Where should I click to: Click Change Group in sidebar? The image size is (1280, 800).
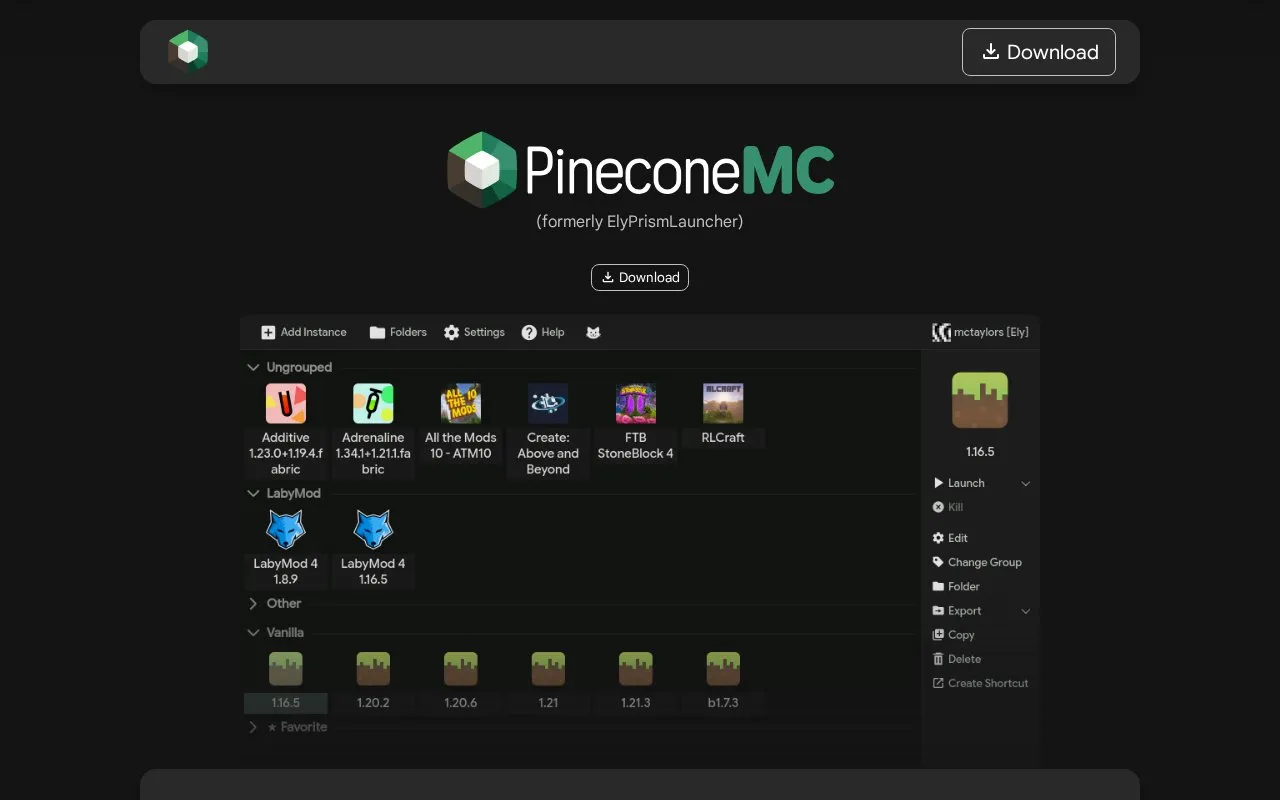(977, 562)
